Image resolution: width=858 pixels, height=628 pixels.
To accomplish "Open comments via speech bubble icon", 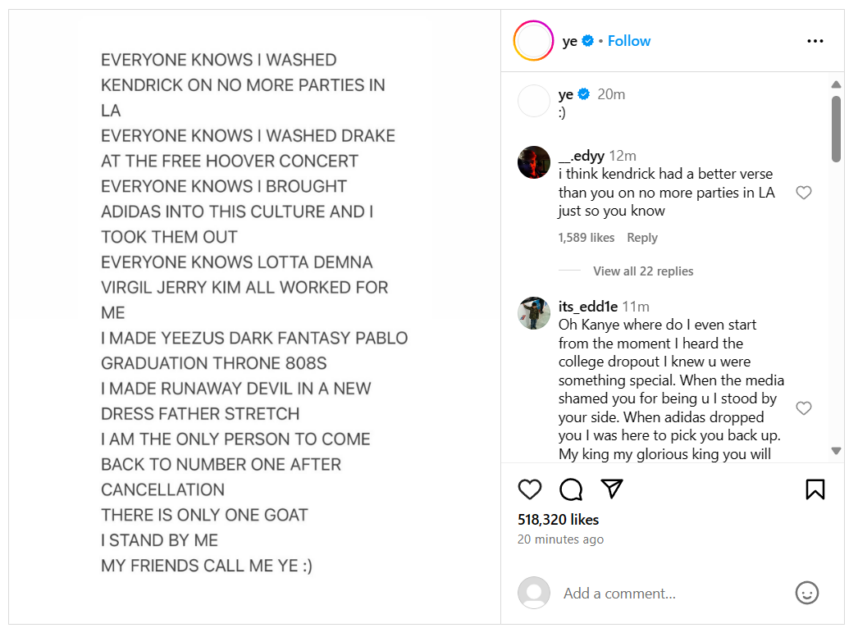I will [x=571, y=489].
